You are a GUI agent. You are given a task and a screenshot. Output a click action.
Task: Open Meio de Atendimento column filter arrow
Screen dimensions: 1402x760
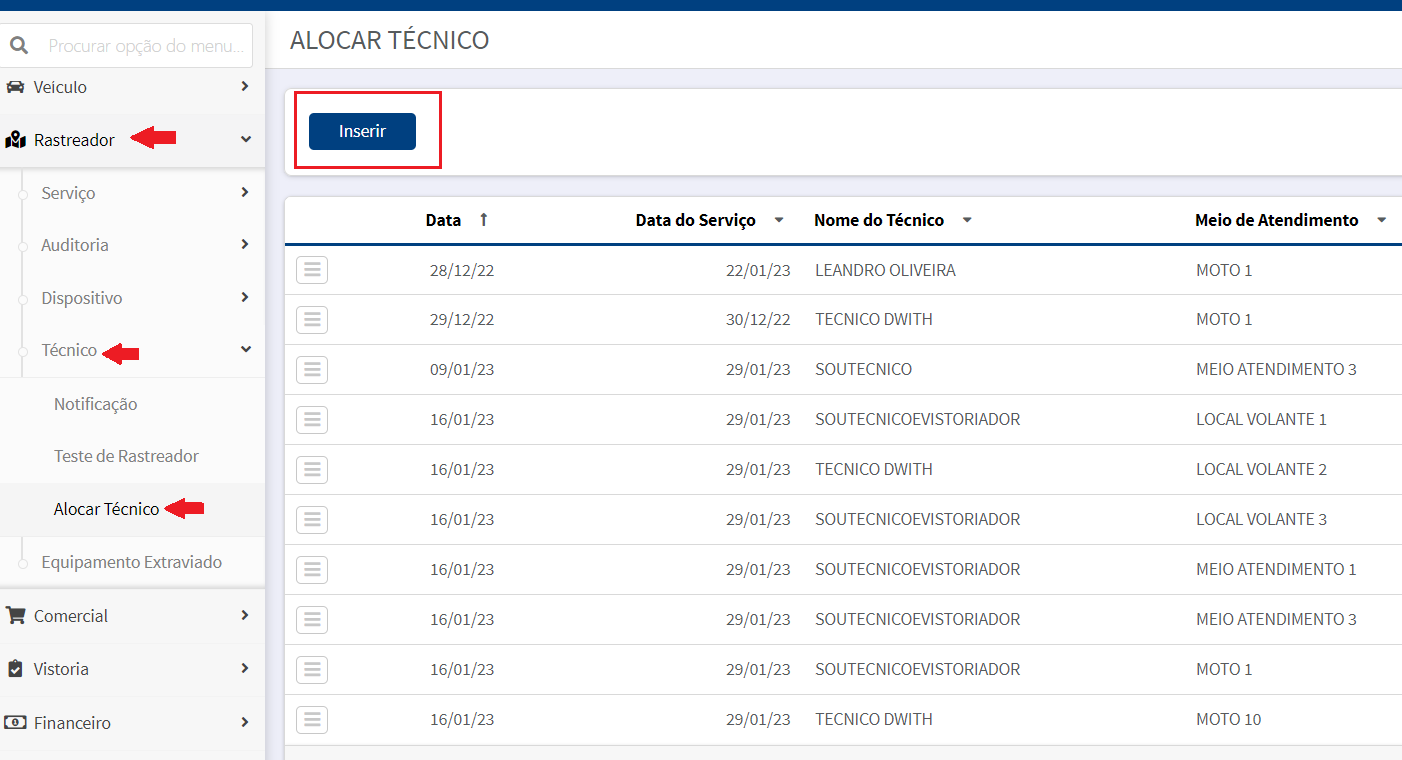[x=1382, y=221]
